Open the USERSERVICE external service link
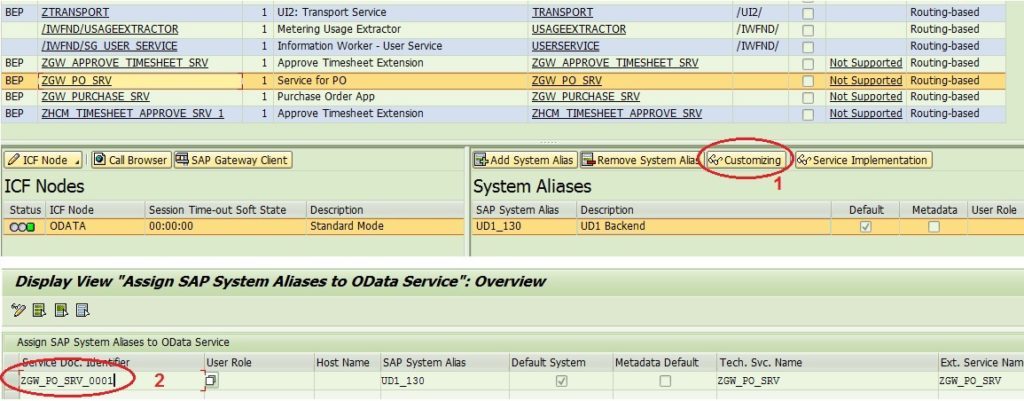 (x=566, y=46)
